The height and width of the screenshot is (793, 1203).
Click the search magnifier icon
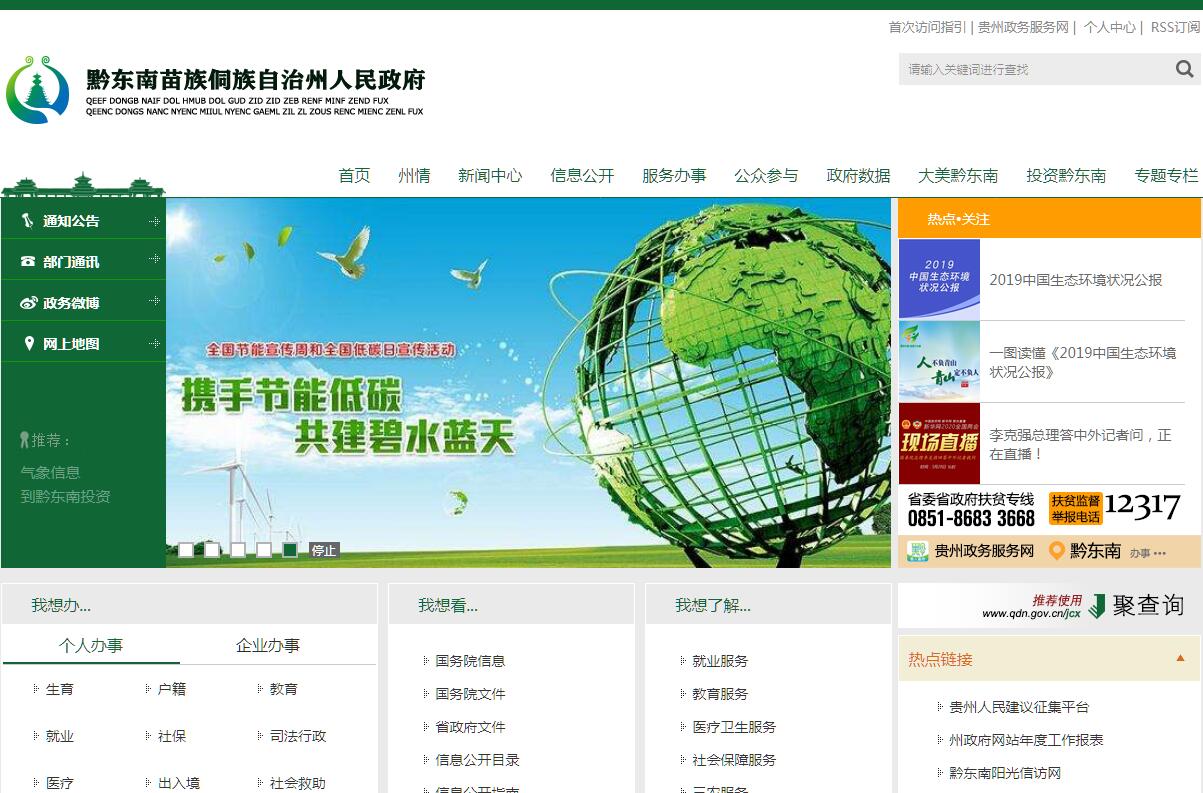pos(1184,69)
